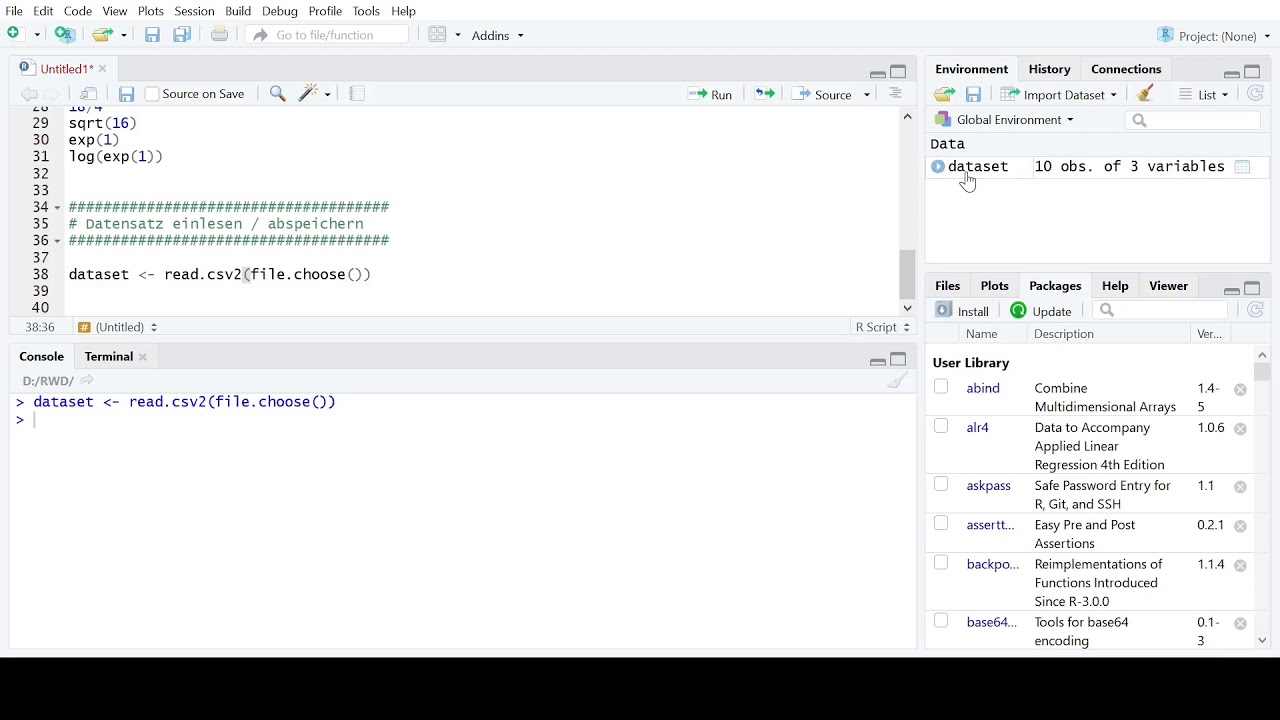The width and height of the screenshot is (1280, 720).
Task: Click the packages list scrollbar thumb
Action: point(1262,372)
